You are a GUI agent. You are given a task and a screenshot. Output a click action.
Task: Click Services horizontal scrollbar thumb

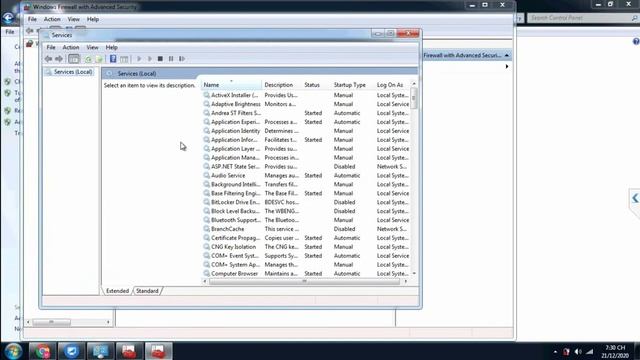coord(304,281)
